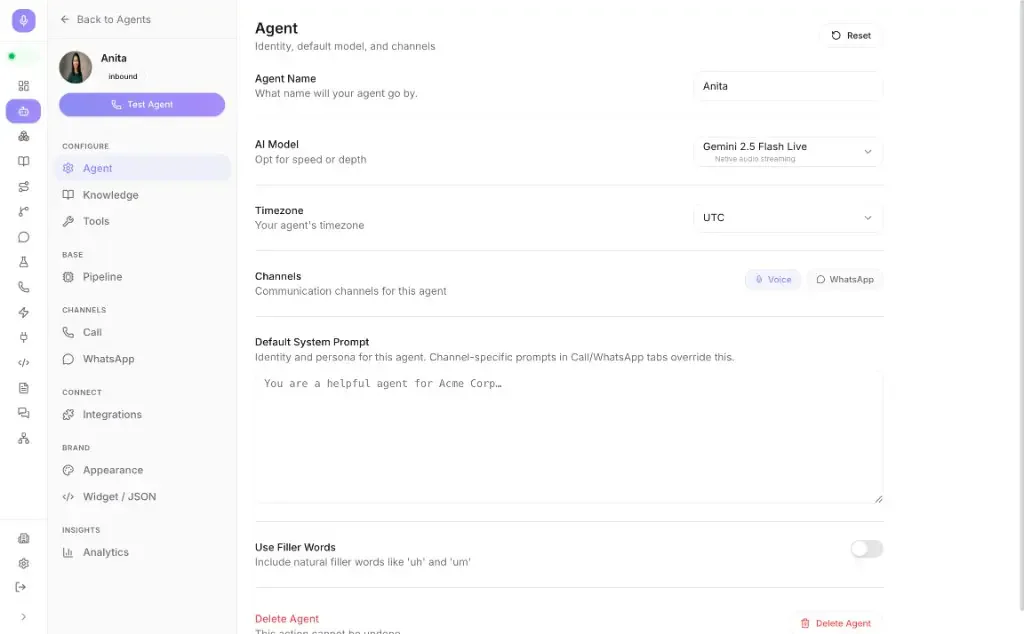Toggle the WhatsApp channel chip

coord(844,279)
